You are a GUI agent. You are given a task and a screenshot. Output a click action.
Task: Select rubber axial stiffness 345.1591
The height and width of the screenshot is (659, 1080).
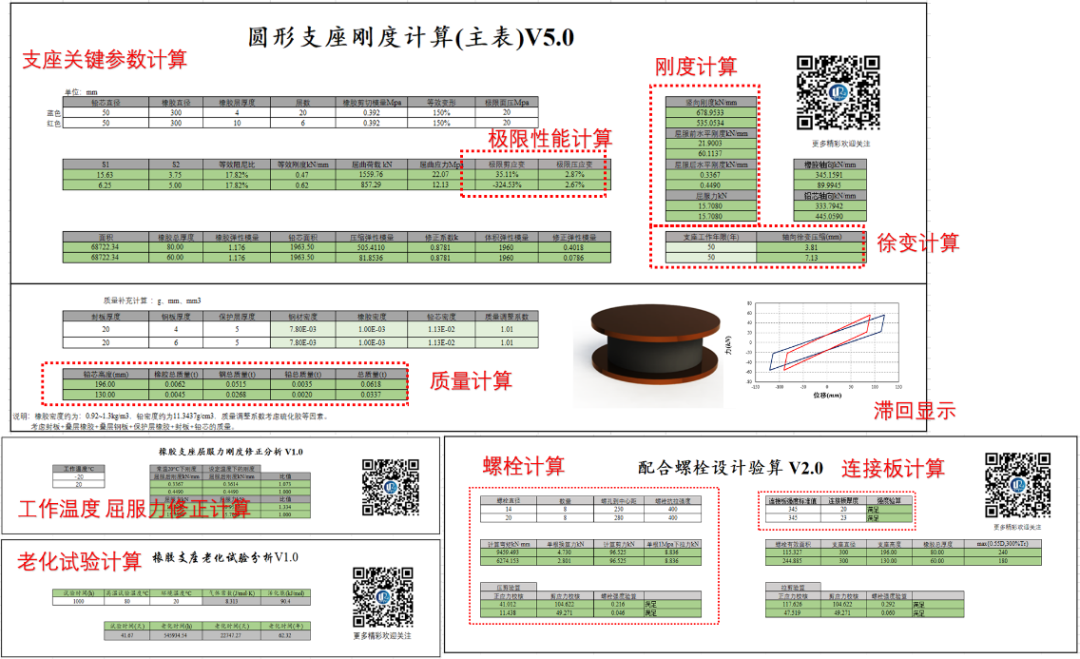[829, 175]
